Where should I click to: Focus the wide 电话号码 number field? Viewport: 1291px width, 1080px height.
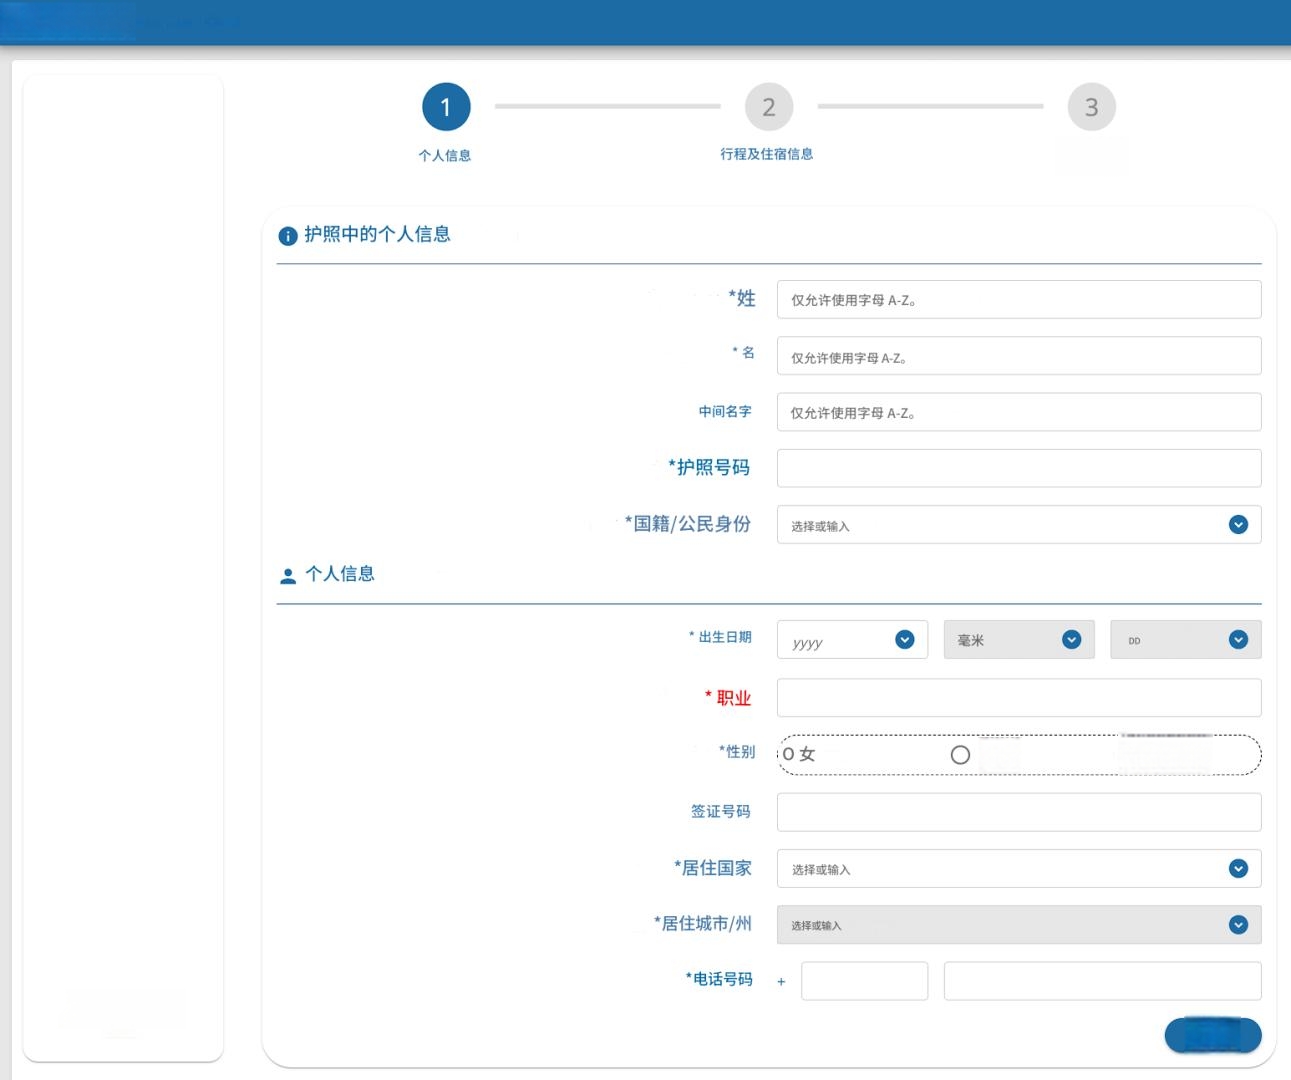pos(1103,981)
